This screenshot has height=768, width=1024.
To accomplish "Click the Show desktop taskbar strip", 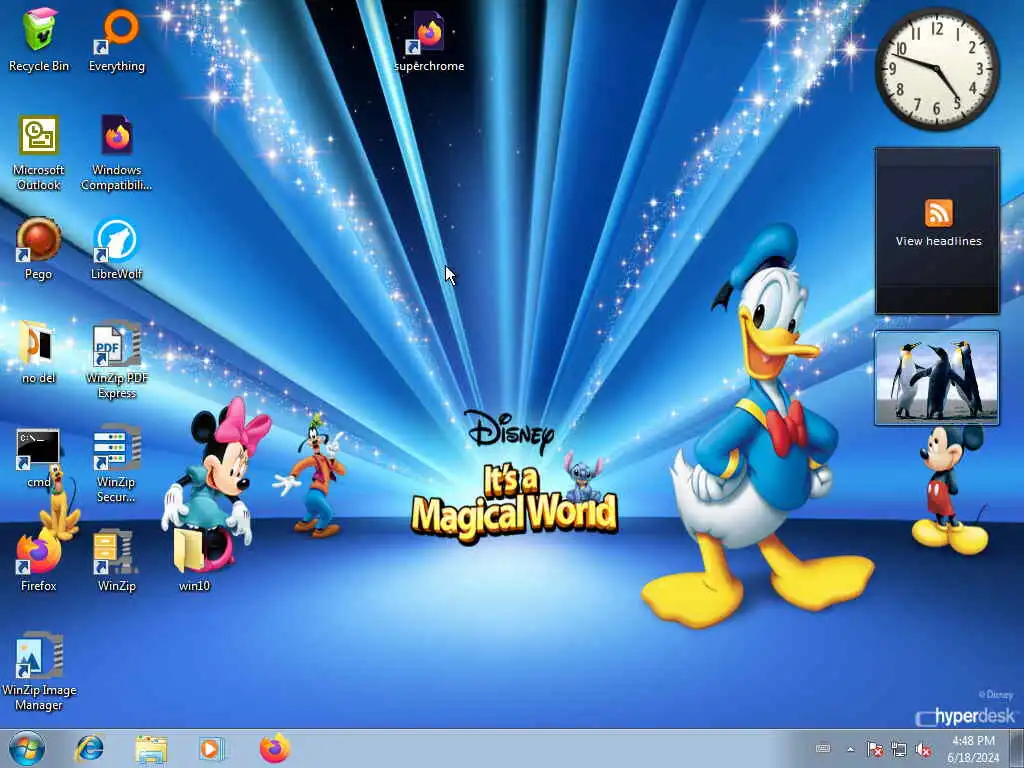I will [1017, 748].
